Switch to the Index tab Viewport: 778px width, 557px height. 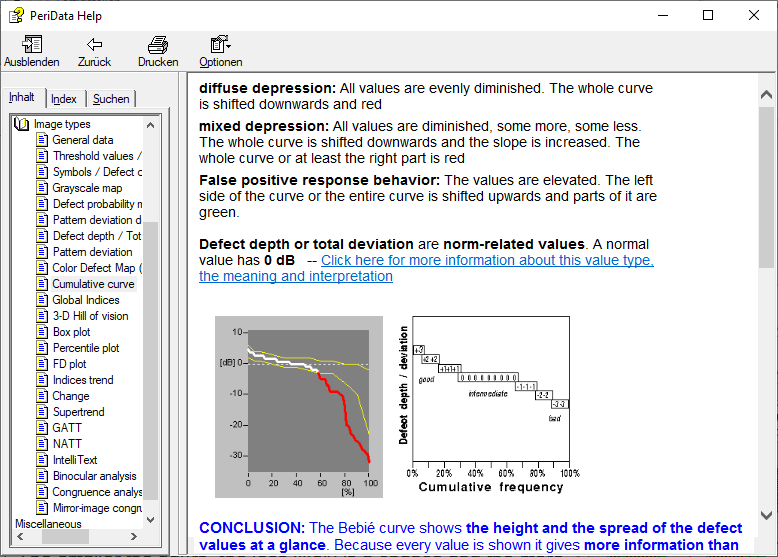pos(64,99)
